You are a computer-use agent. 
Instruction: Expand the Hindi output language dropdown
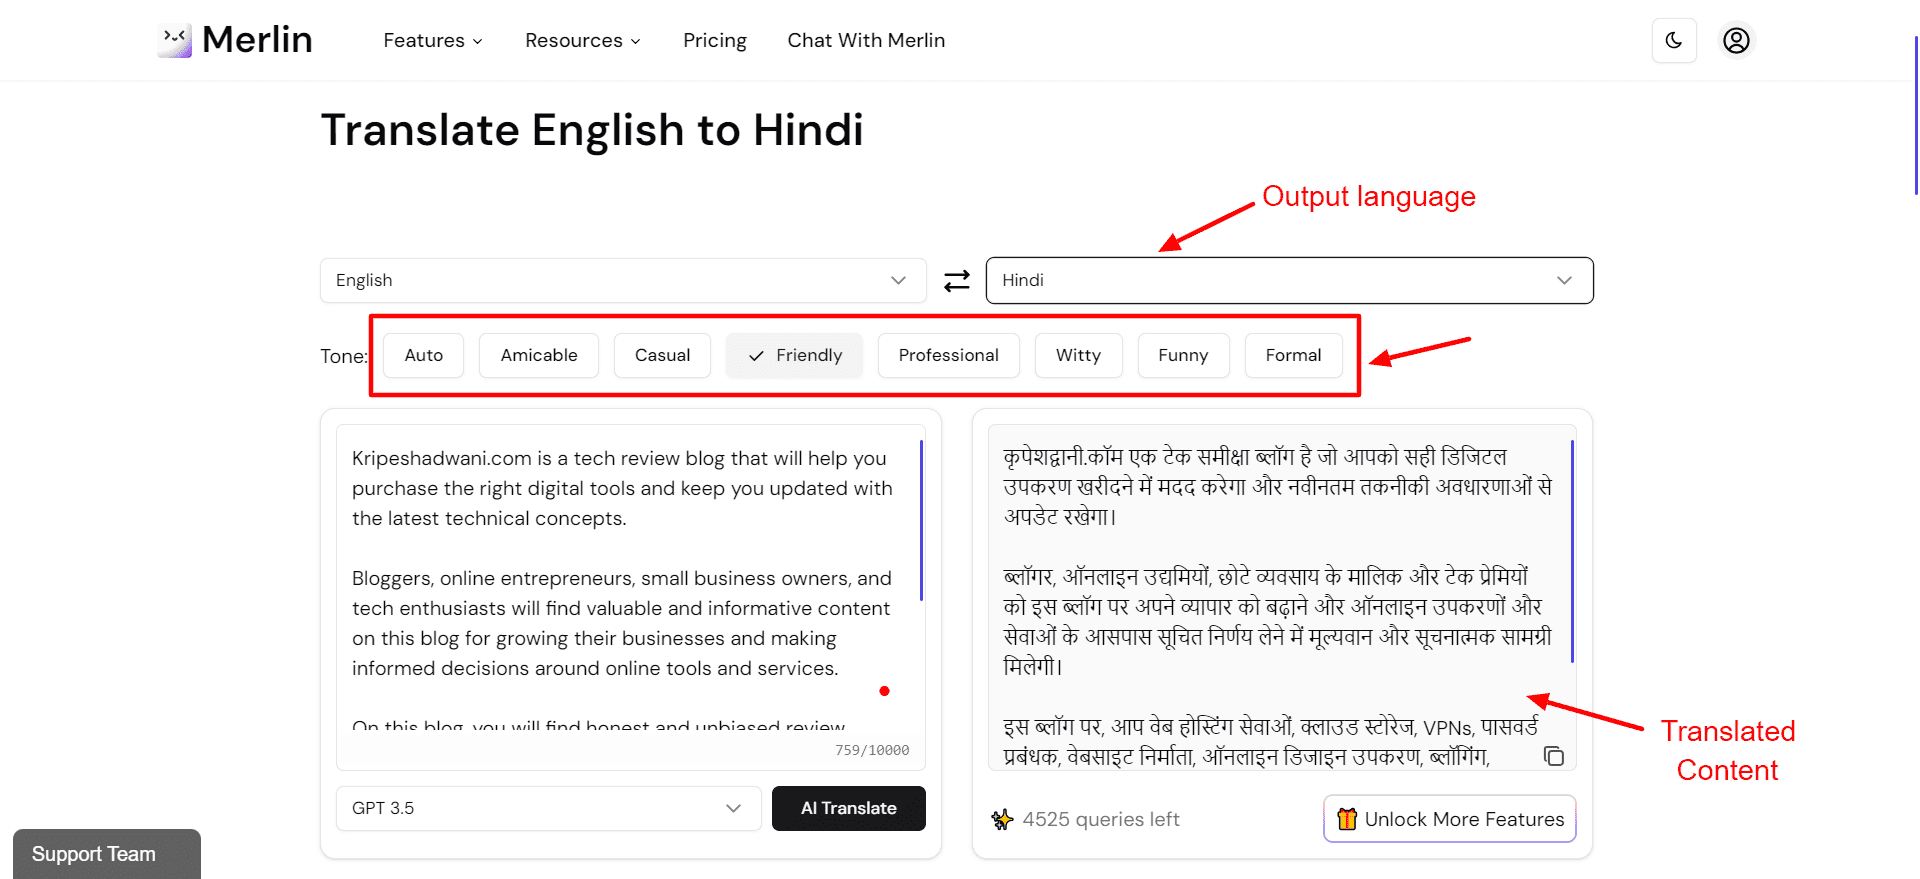[x=1289, y=281]
